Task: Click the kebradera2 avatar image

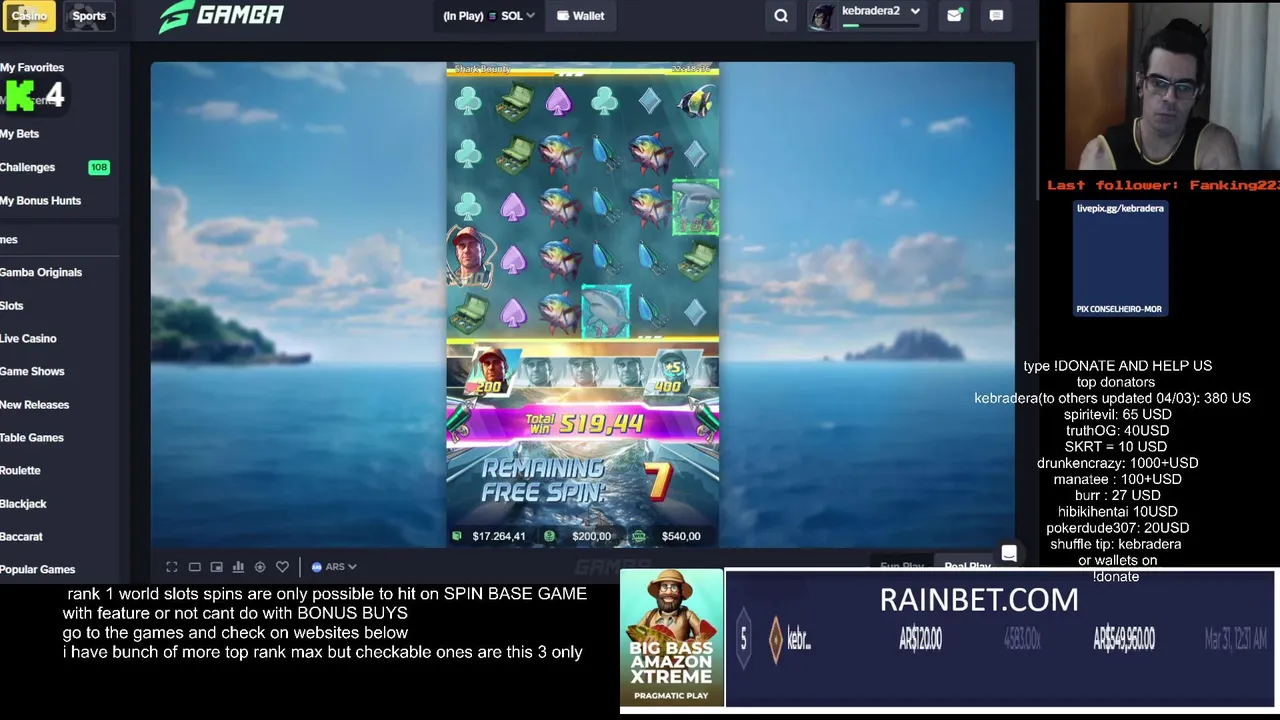Action: pos(822,16)
